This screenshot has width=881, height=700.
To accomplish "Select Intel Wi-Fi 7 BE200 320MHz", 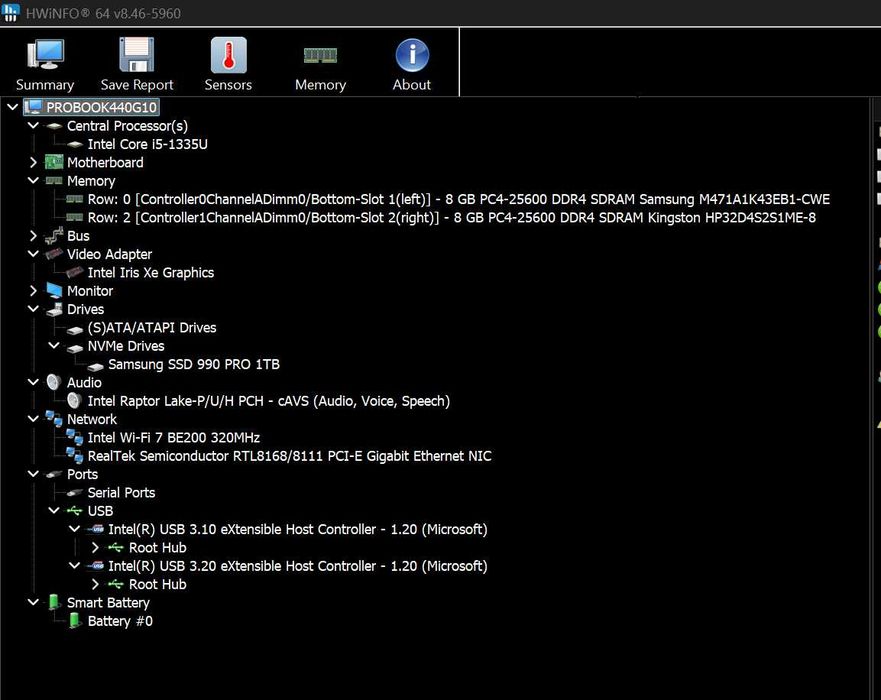I will (174, 438).
